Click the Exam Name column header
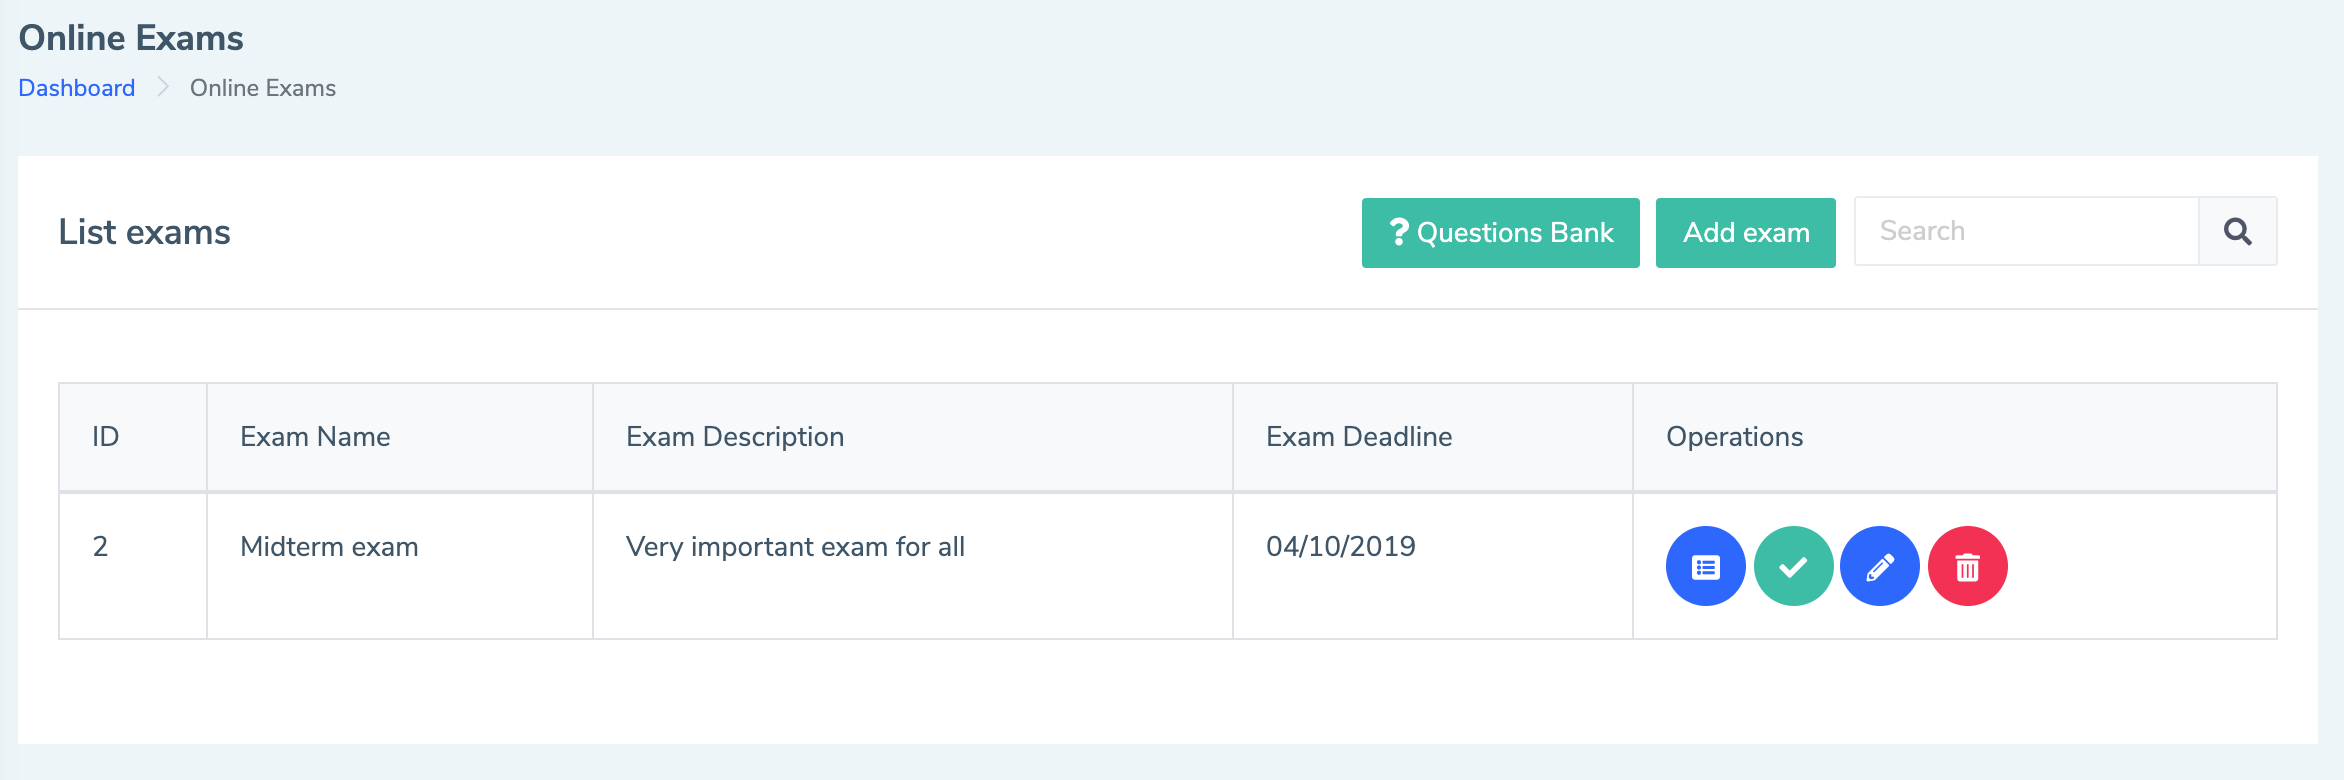2344x780 pixels. click(x=315, y=437)
